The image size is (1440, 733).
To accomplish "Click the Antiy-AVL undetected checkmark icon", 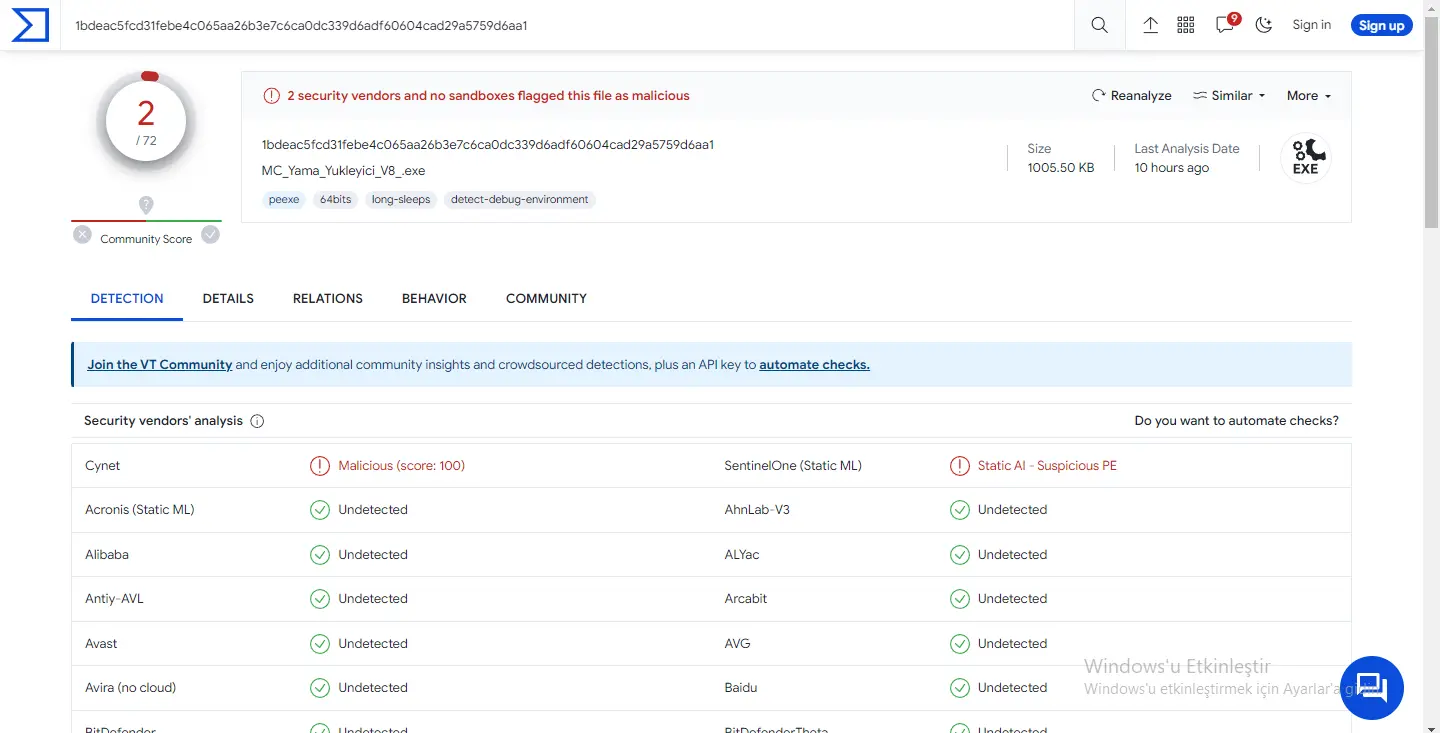I will point(320,599).
